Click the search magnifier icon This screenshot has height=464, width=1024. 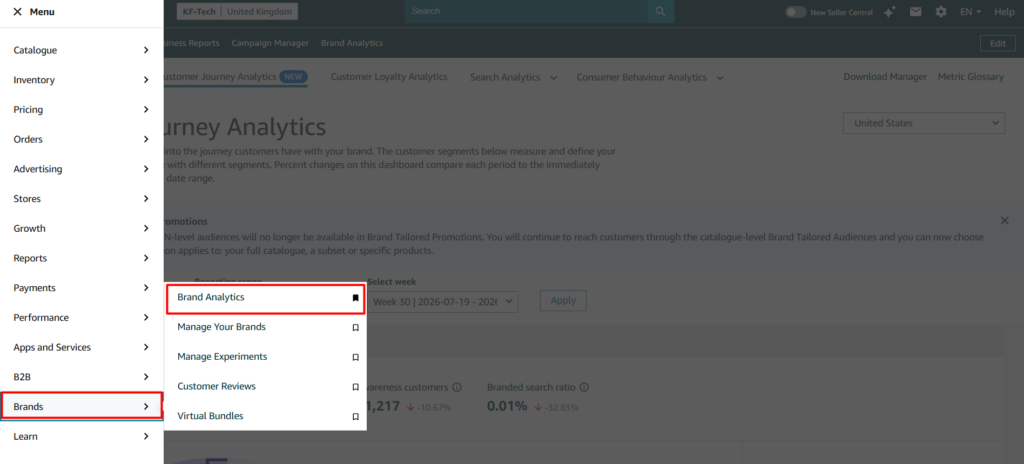(x=660, y=12)
